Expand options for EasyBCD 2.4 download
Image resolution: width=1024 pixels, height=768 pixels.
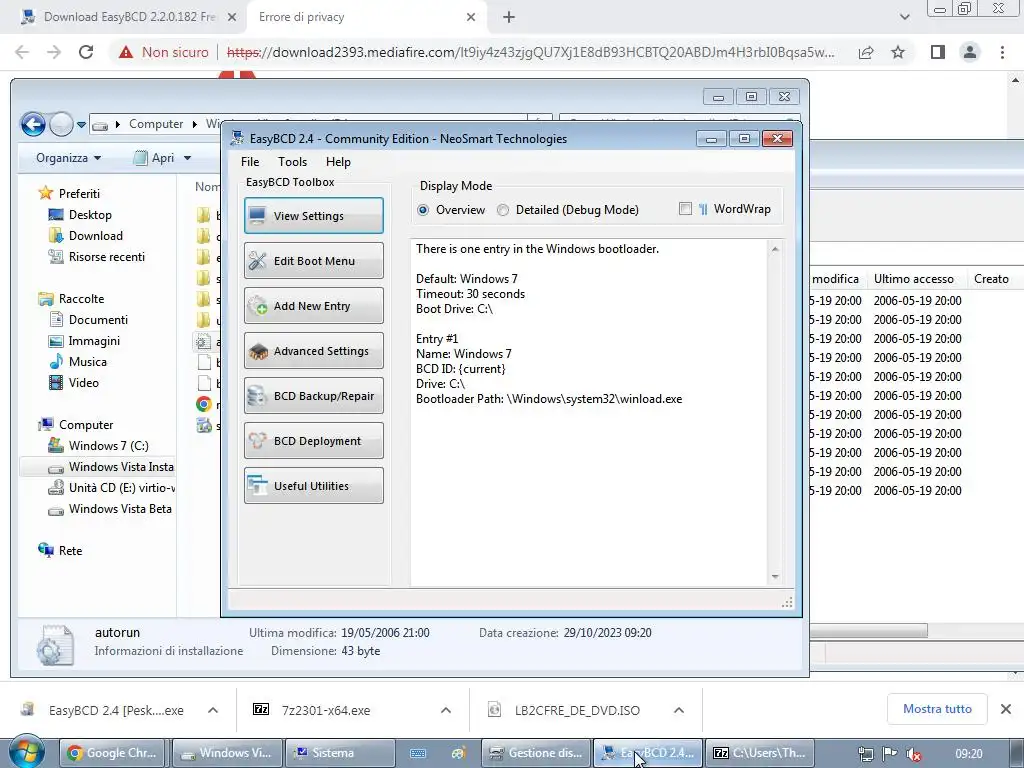click(x=213, y=710)
